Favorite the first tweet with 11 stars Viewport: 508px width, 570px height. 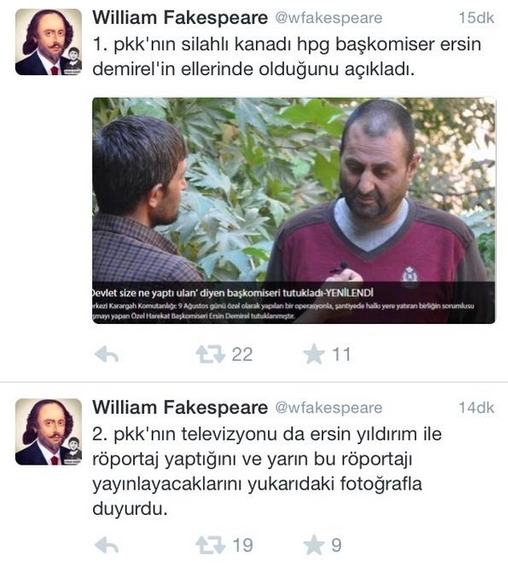click(314, 354)
